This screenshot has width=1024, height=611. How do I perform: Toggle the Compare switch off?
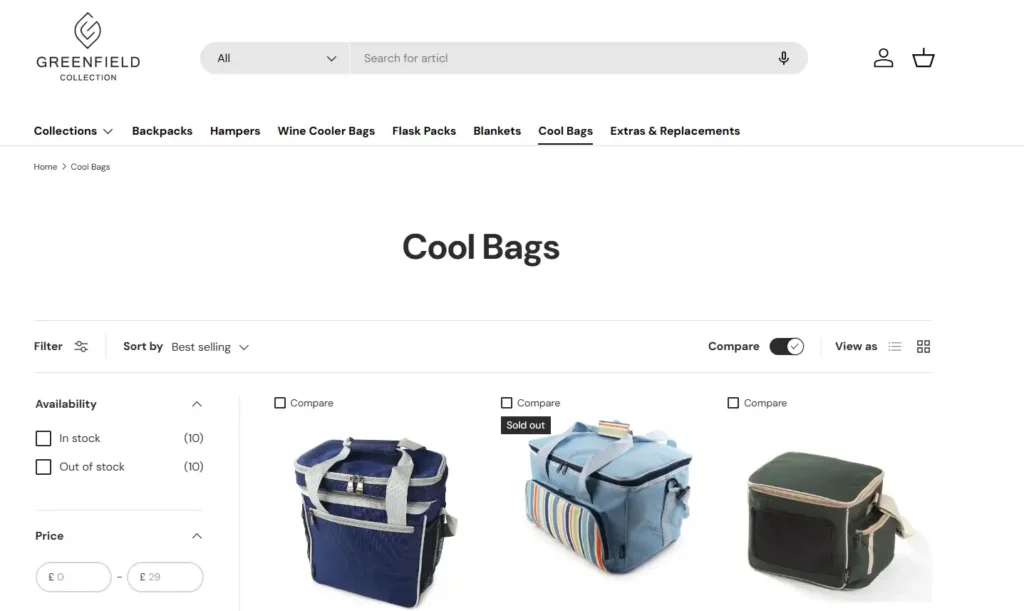786,347
